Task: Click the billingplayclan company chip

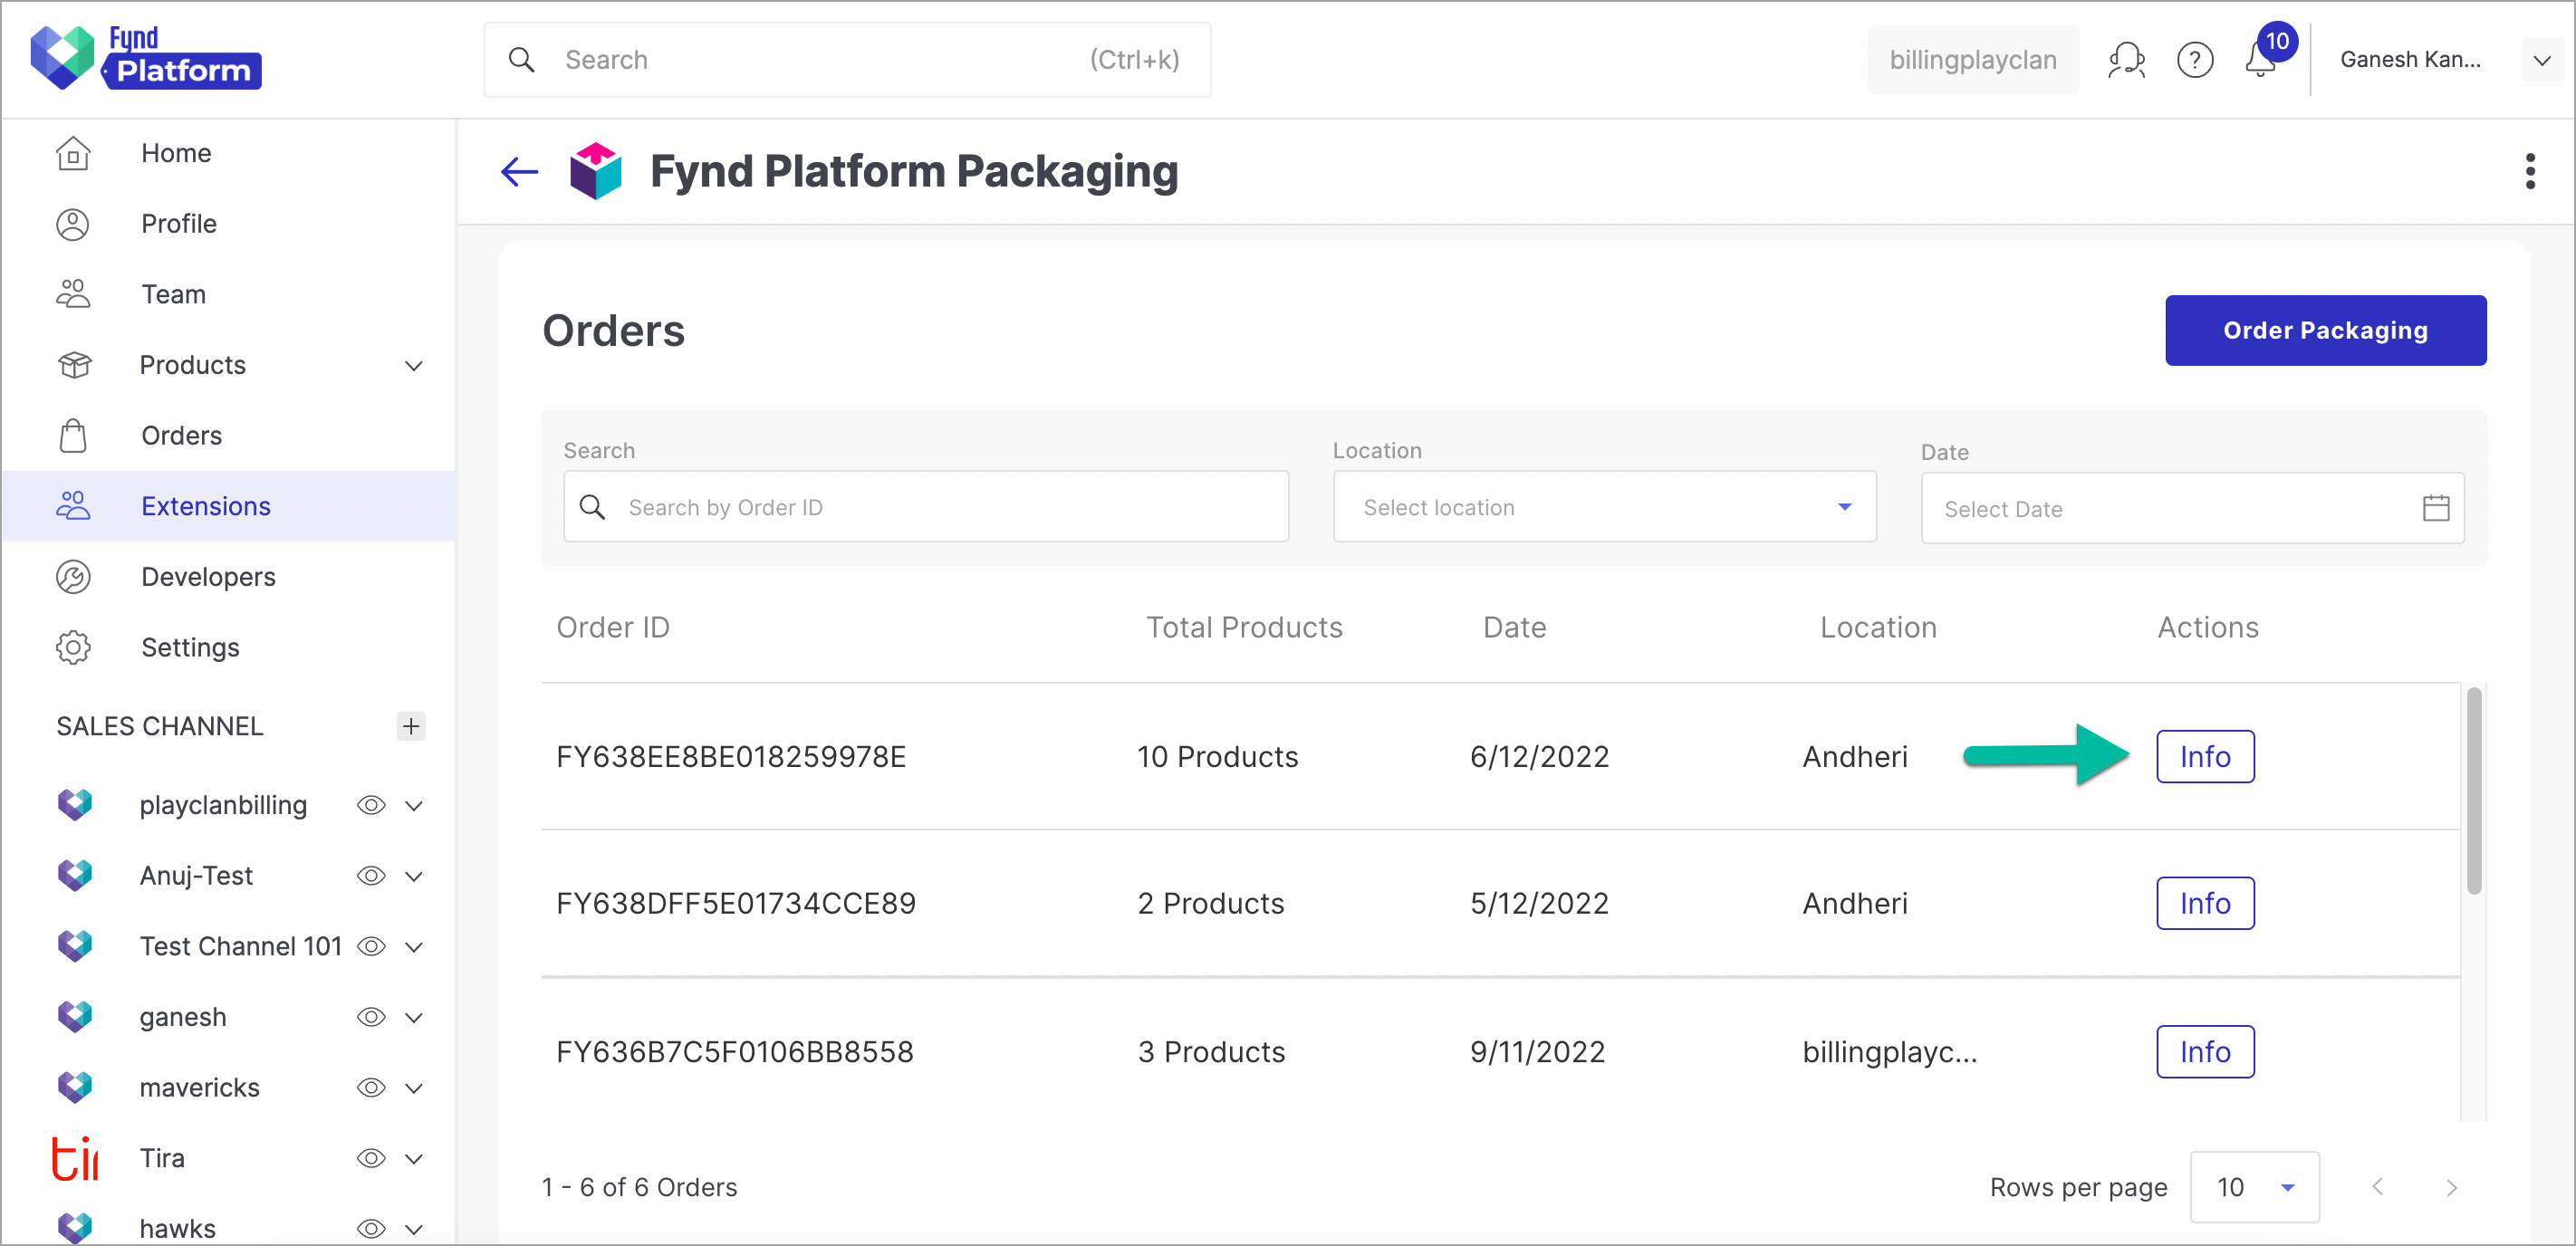Action: 1972,60
